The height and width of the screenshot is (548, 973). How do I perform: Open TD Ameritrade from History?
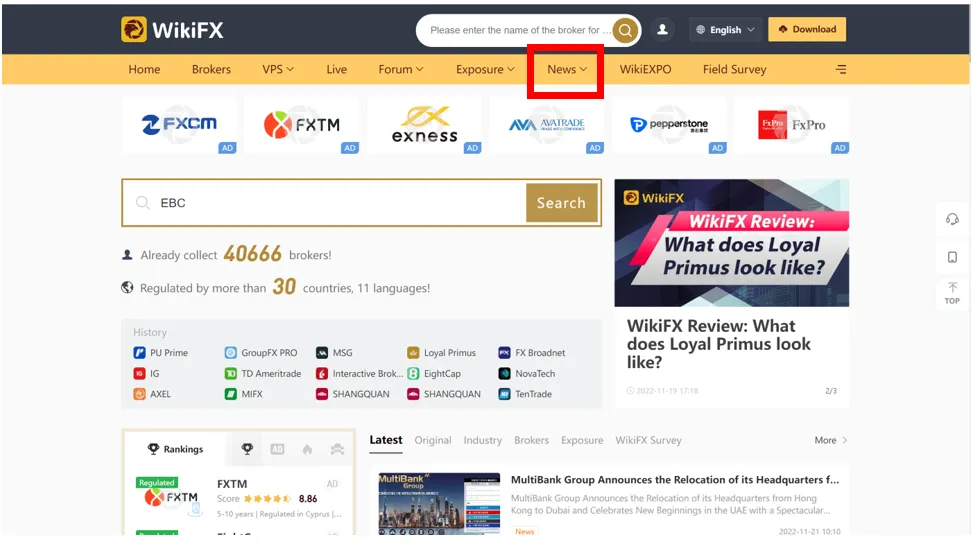pos(262,374)
